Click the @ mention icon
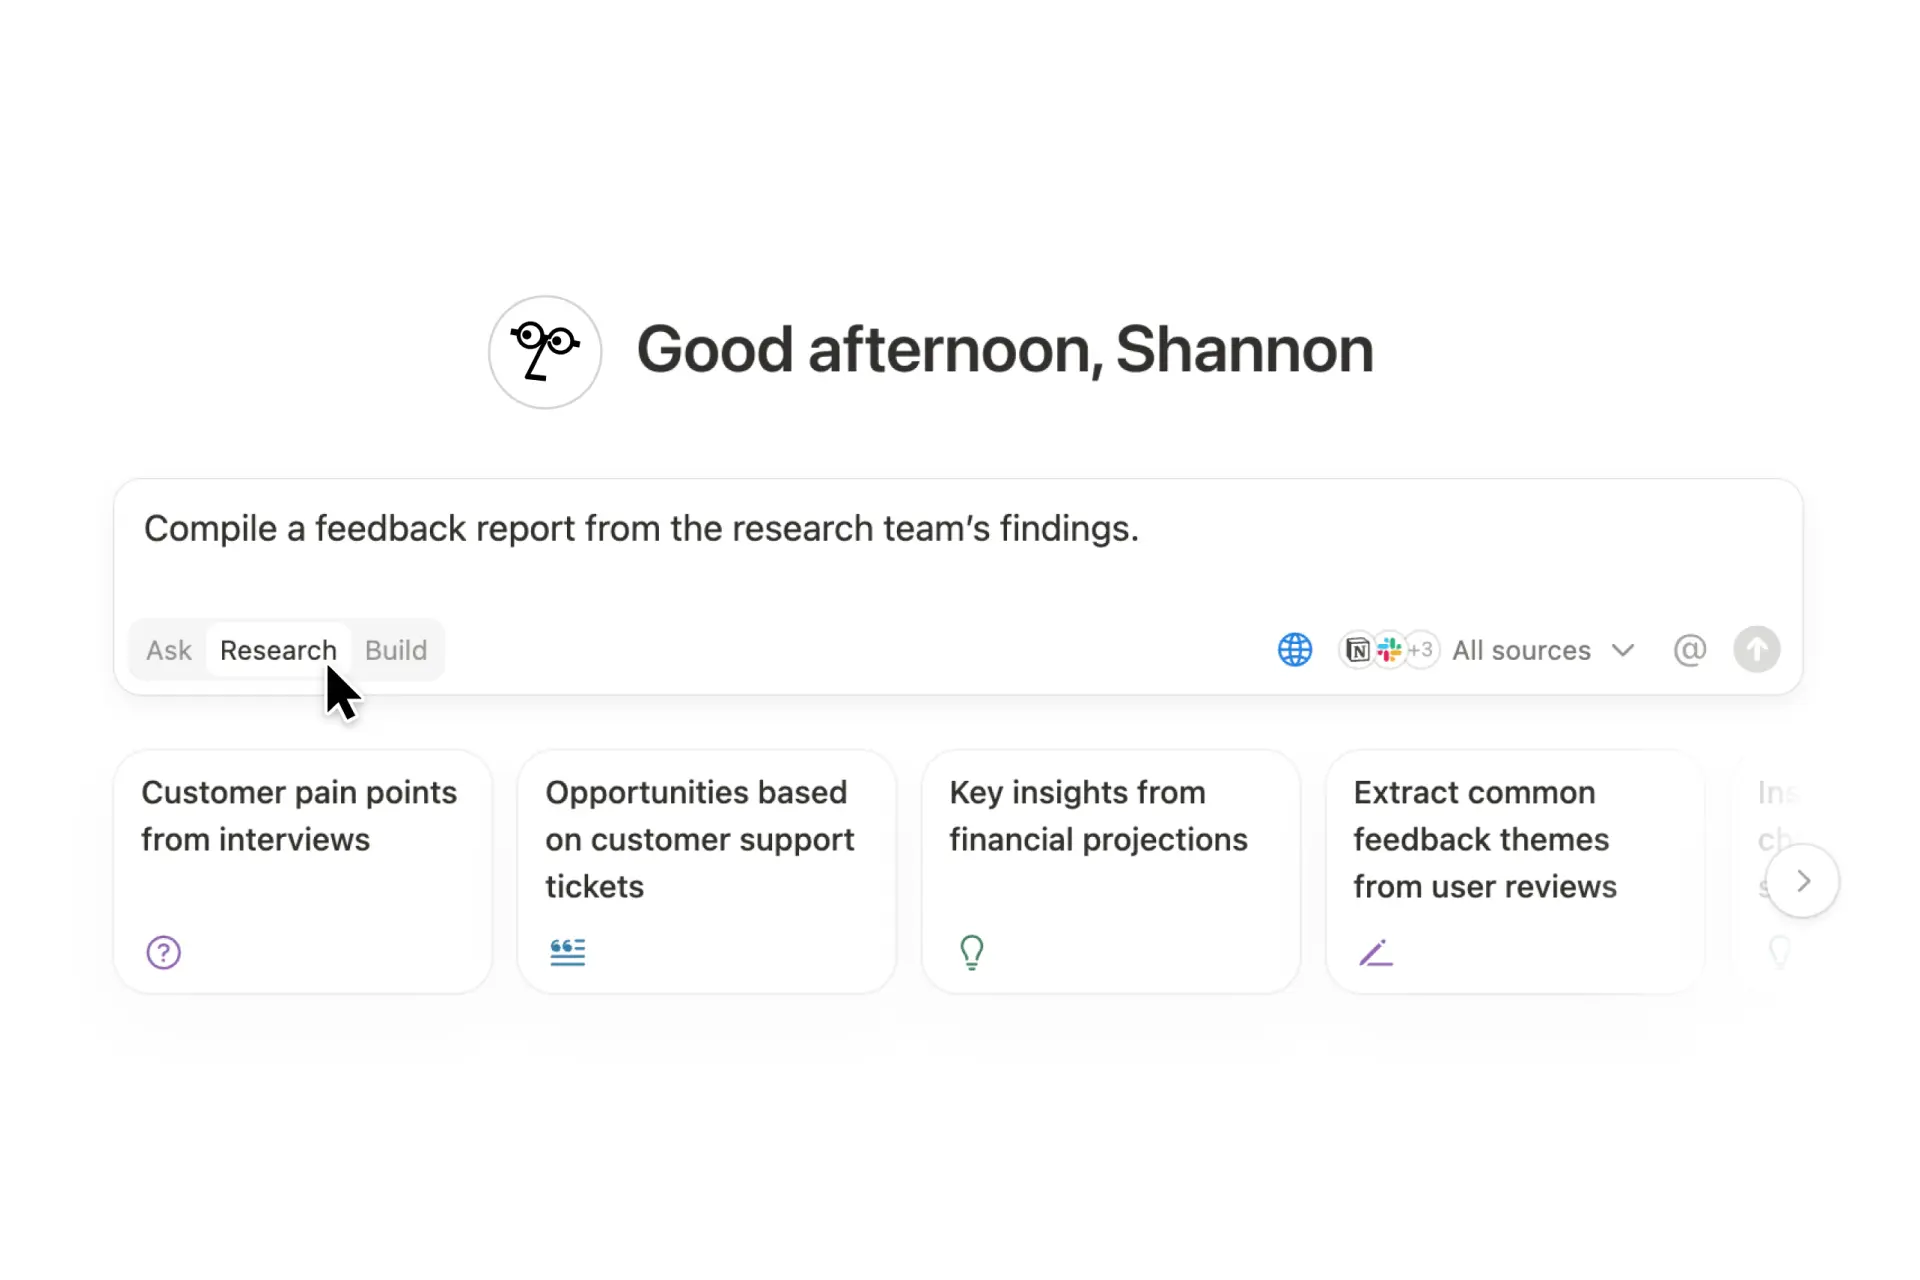This screenshot has height=1280, width=1920. 1689,650
